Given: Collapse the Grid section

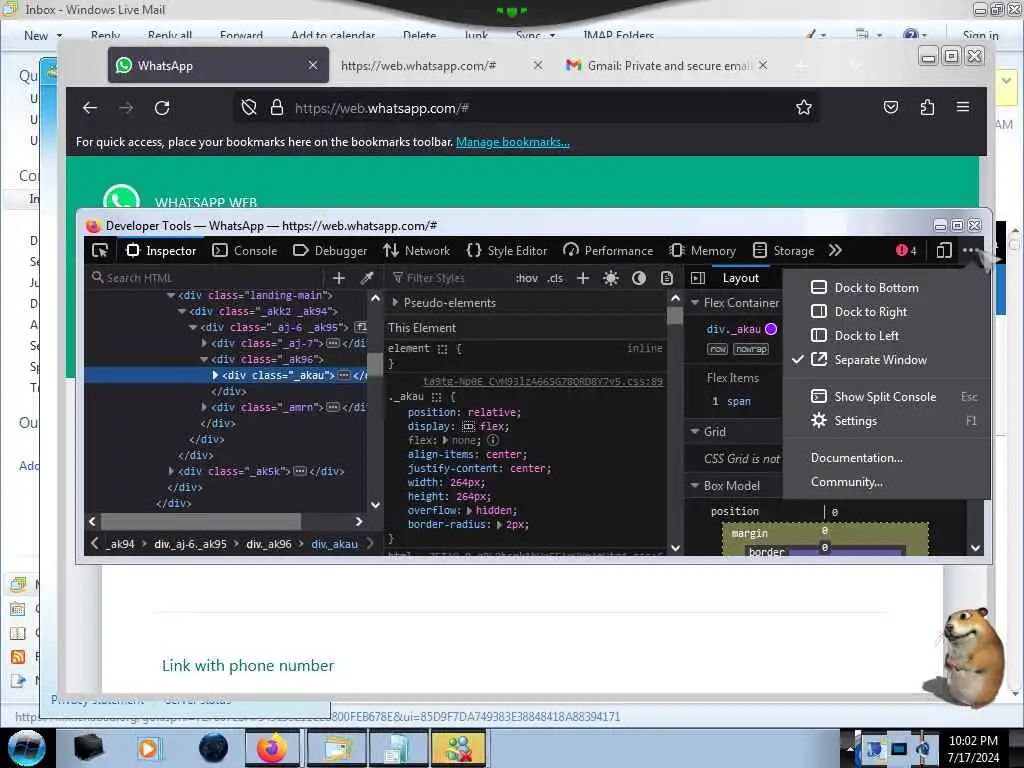Looking at the screenshot, I should point(695,431).
